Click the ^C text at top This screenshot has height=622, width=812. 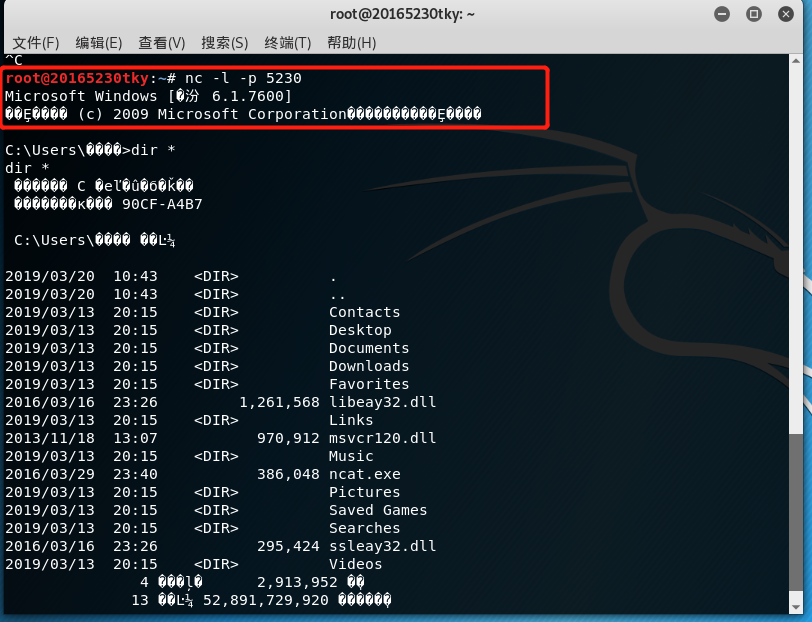point(14,60)
